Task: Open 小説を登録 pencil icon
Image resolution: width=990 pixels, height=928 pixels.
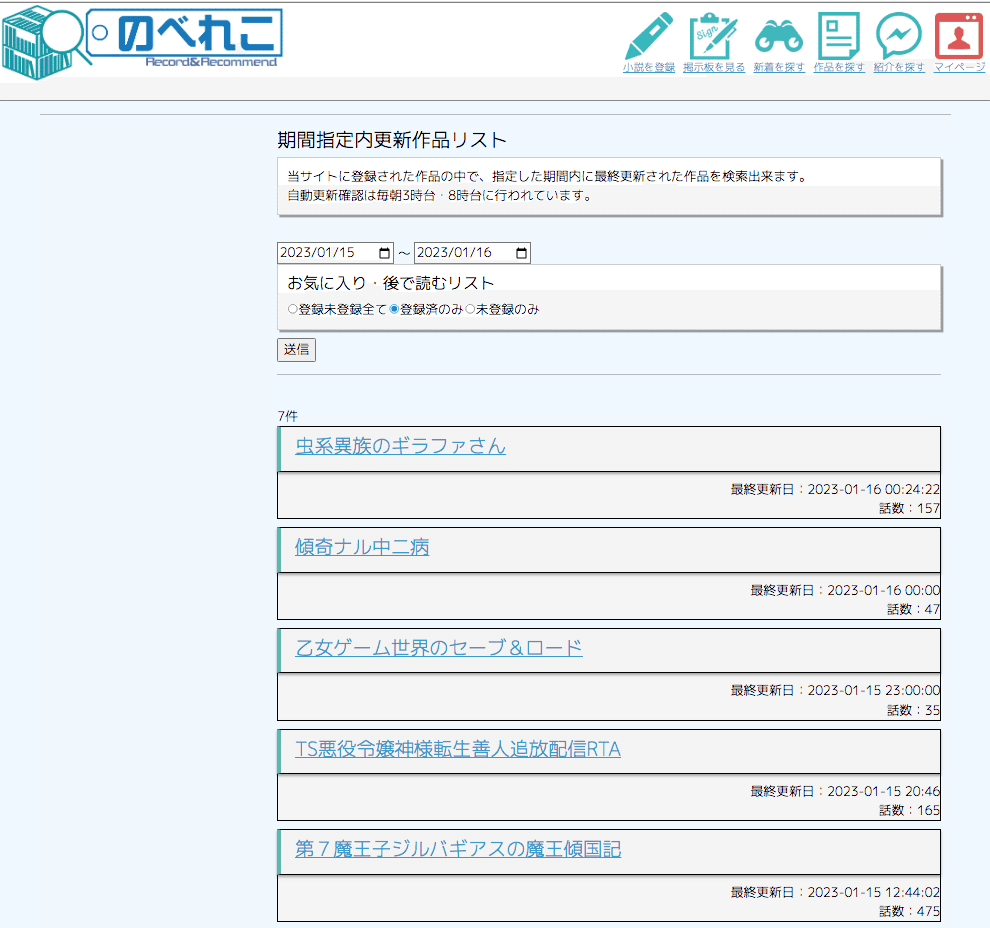Action: coord(648,35)
